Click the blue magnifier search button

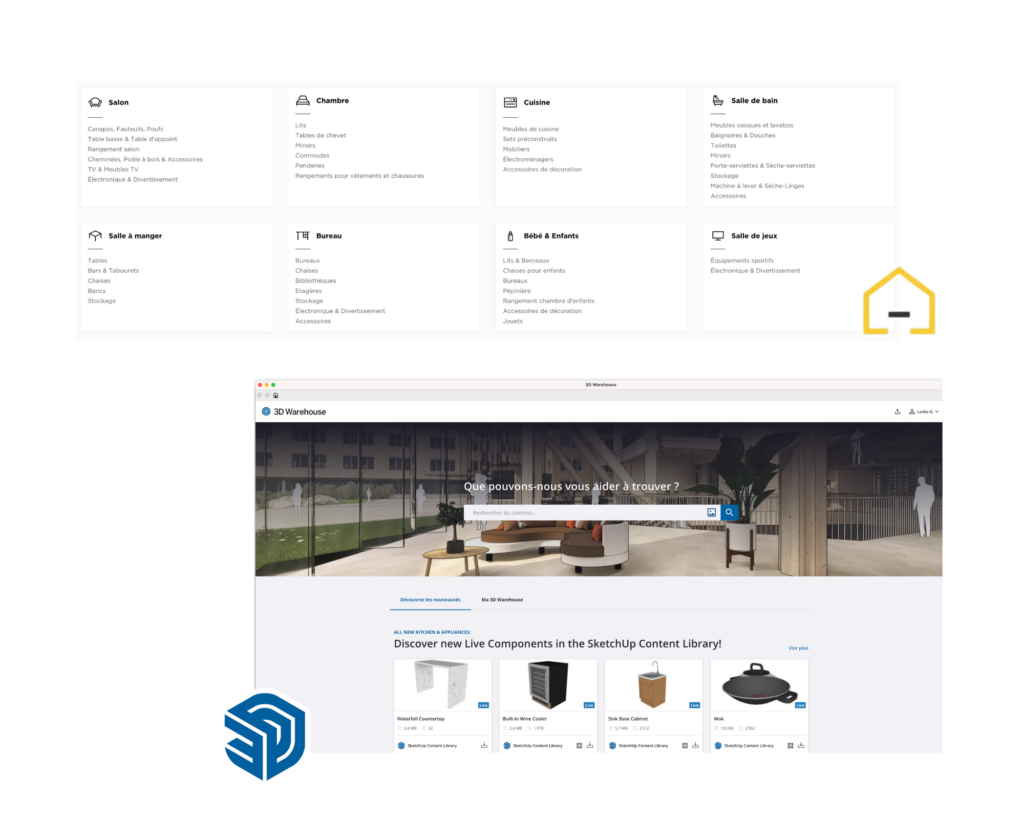[x=729, y=513]
